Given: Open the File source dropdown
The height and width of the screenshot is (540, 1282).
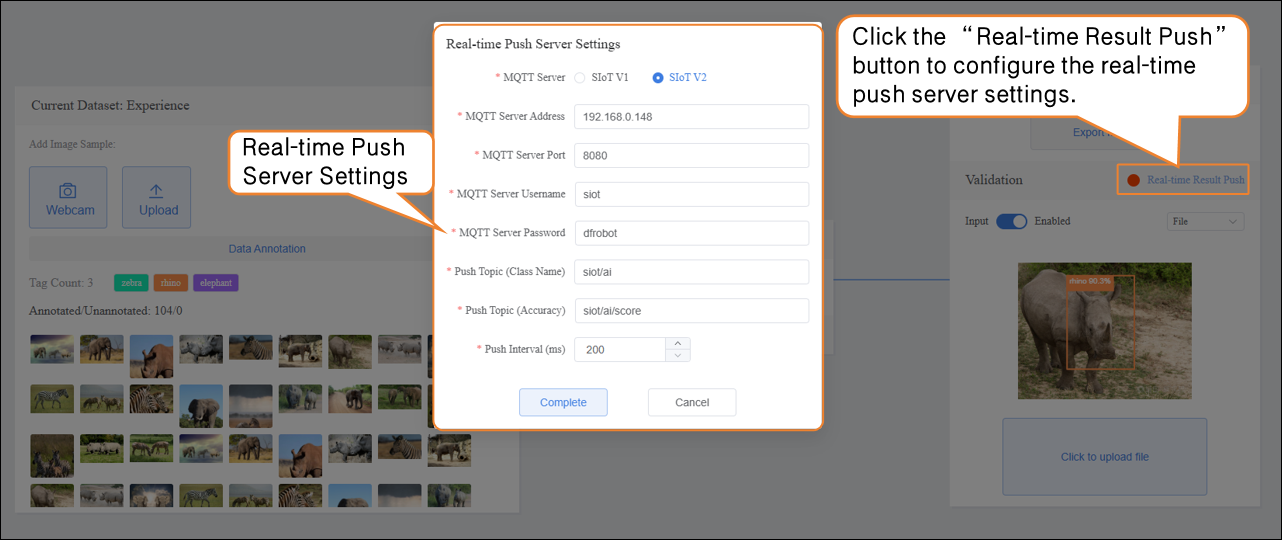Looking at the screenshot, I should tap(1205, 221).
